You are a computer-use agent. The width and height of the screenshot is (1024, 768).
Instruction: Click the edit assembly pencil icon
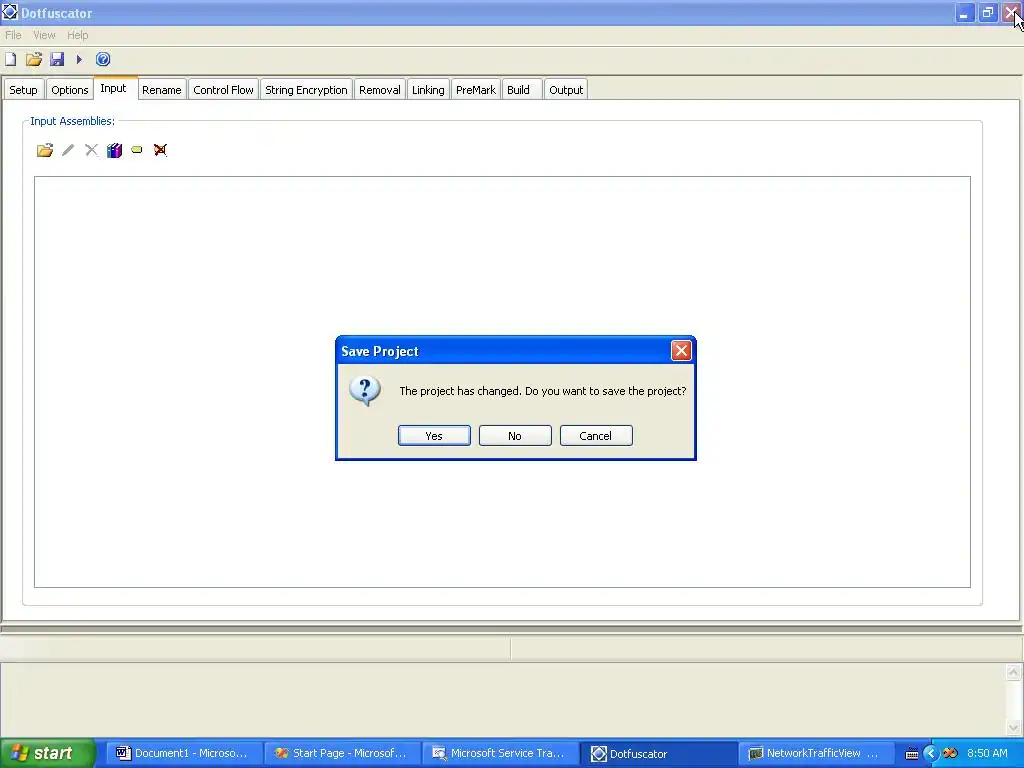pyautogui.click(x=68, y=150)
